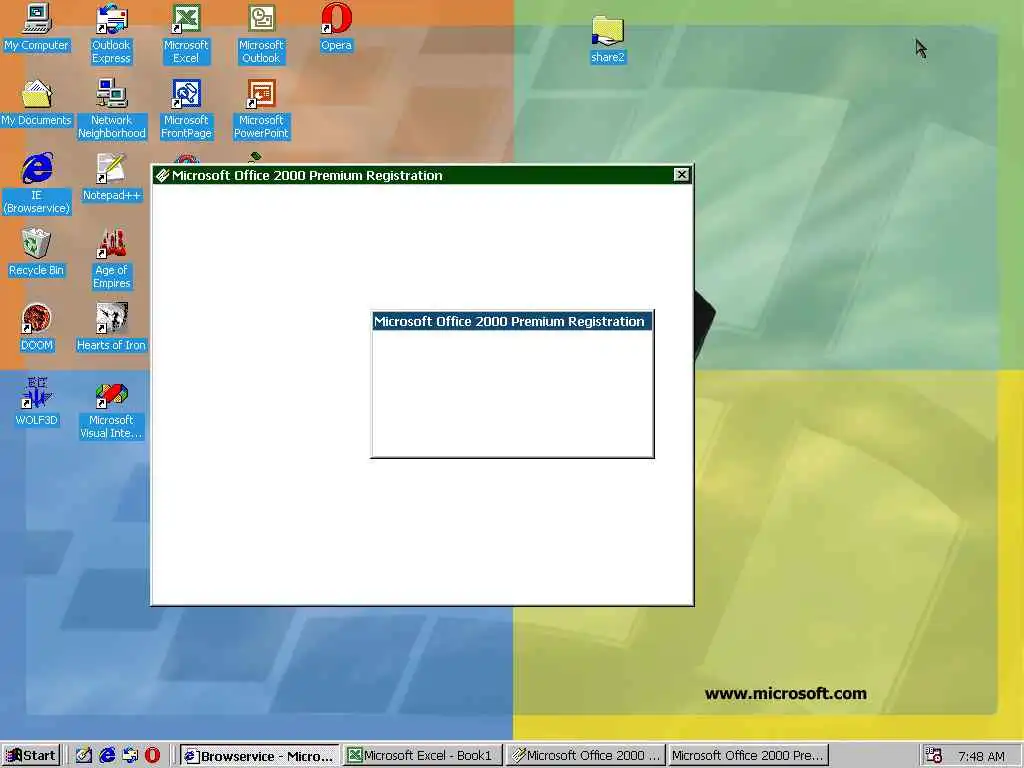
Task: Select the Microsoft Outlook desktop icon
Action: [261, 34]
